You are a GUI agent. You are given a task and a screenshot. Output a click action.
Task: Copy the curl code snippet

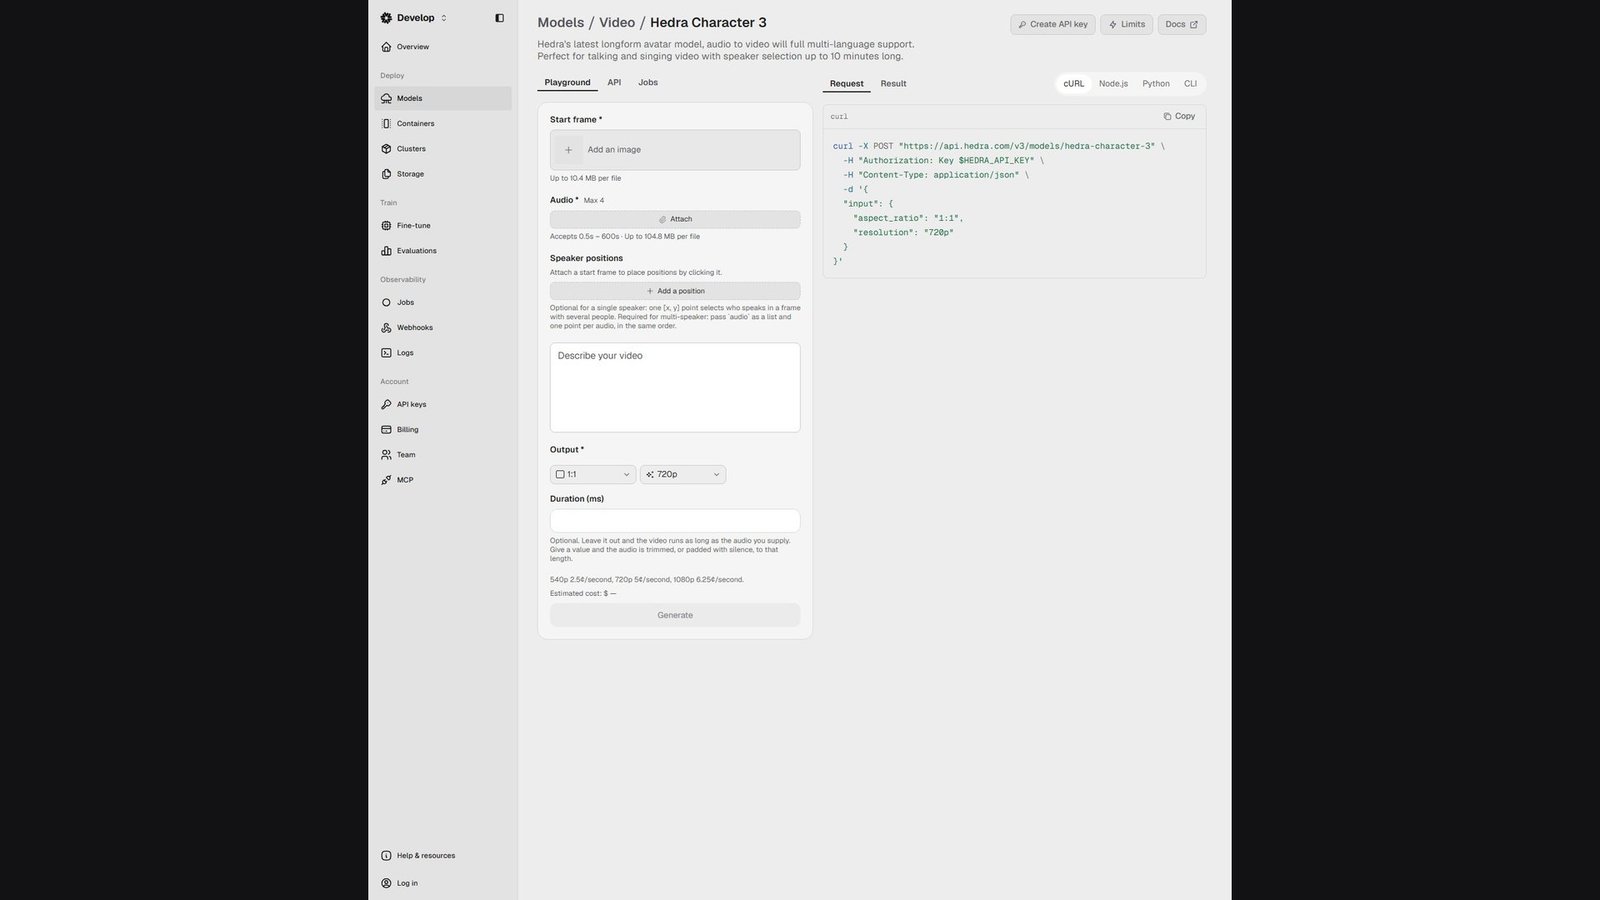click(x=1179, y=116)
